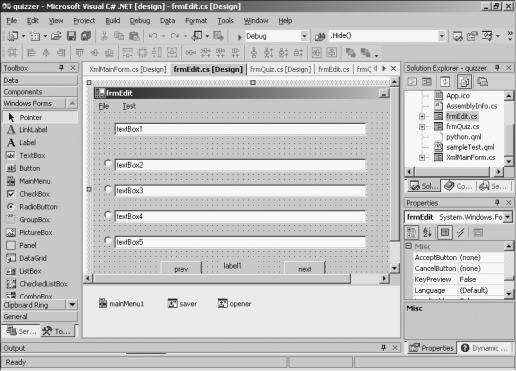This screenshot has height=371, width=516.
Task: Select radio button beside textBox3
Action: [x=107, y=189]
